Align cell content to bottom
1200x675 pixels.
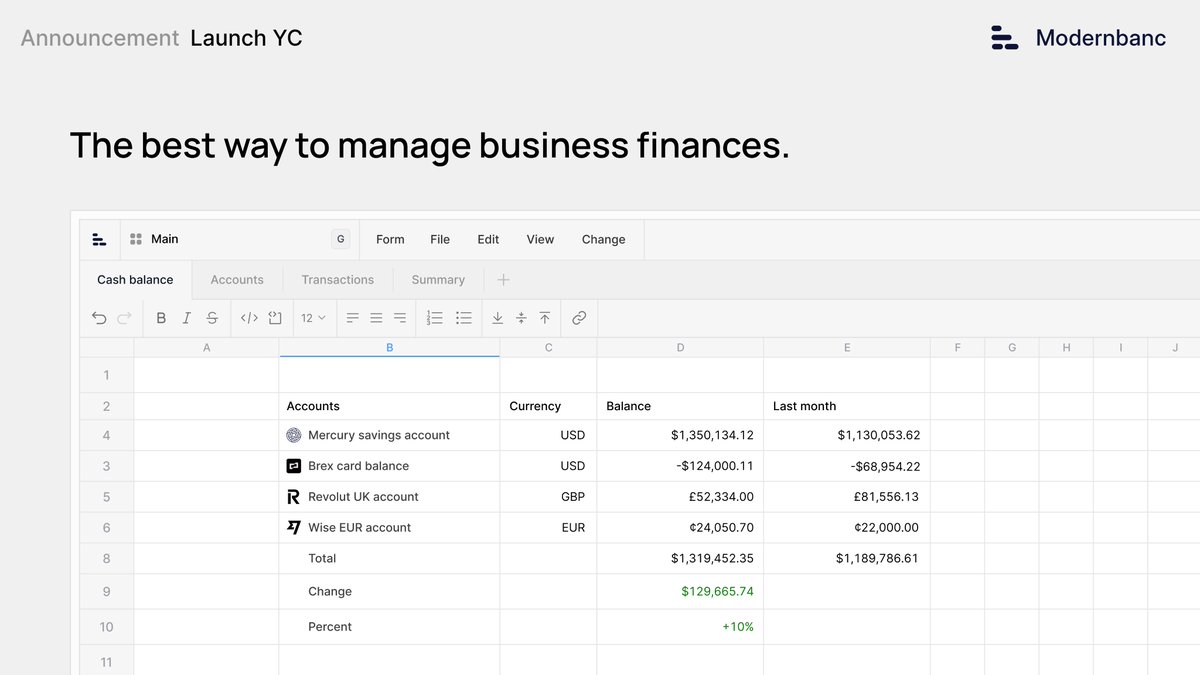pos(498,318)
